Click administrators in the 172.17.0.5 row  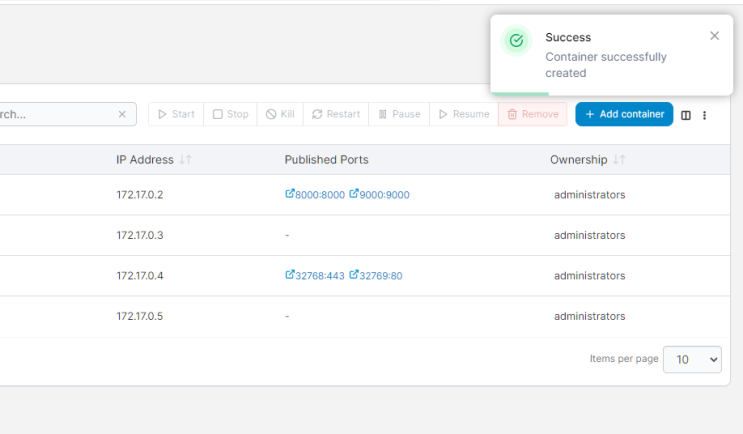tap(589, 316)
